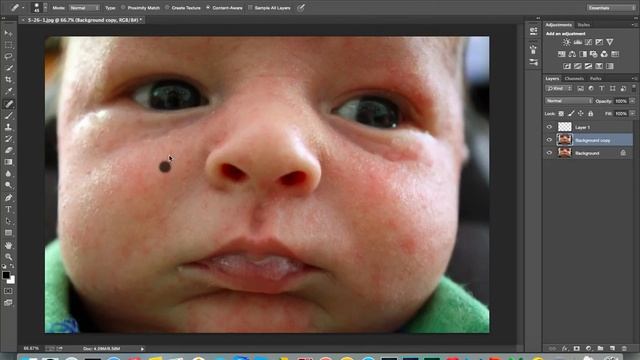The width and height of the screenshot is (640, 360).
Task: Click the background color swatch
Action: (x=11, y=280)
